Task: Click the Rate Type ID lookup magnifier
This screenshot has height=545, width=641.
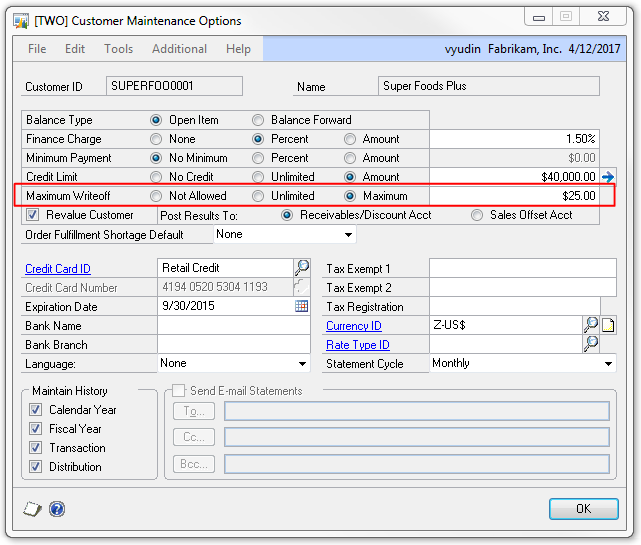Action: pyautogui.click(x=591, y=344)
